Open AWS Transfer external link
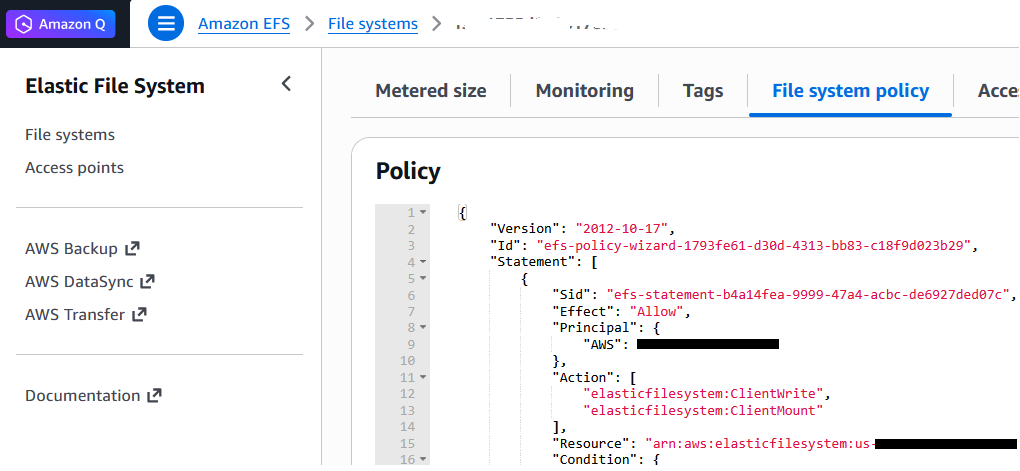This screenshot has width=1020, height=471. (x=86, y=315)
